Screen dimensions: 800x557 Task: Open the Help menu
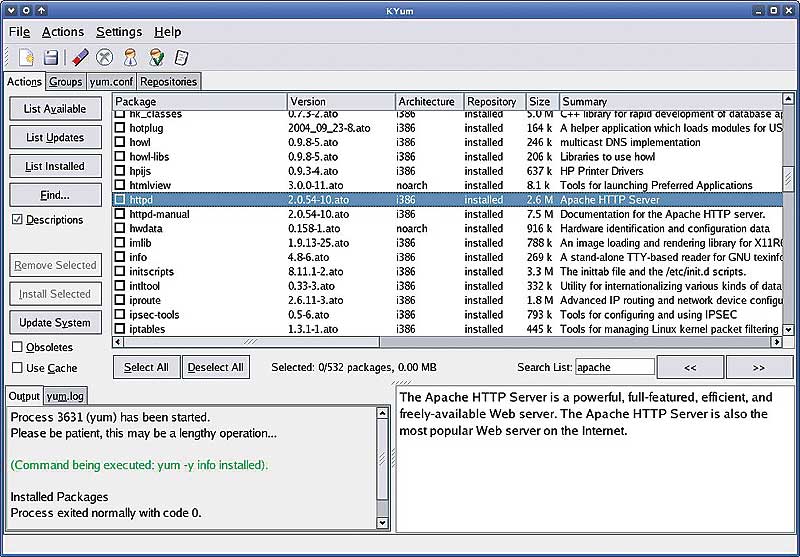(x=167, y=32)
